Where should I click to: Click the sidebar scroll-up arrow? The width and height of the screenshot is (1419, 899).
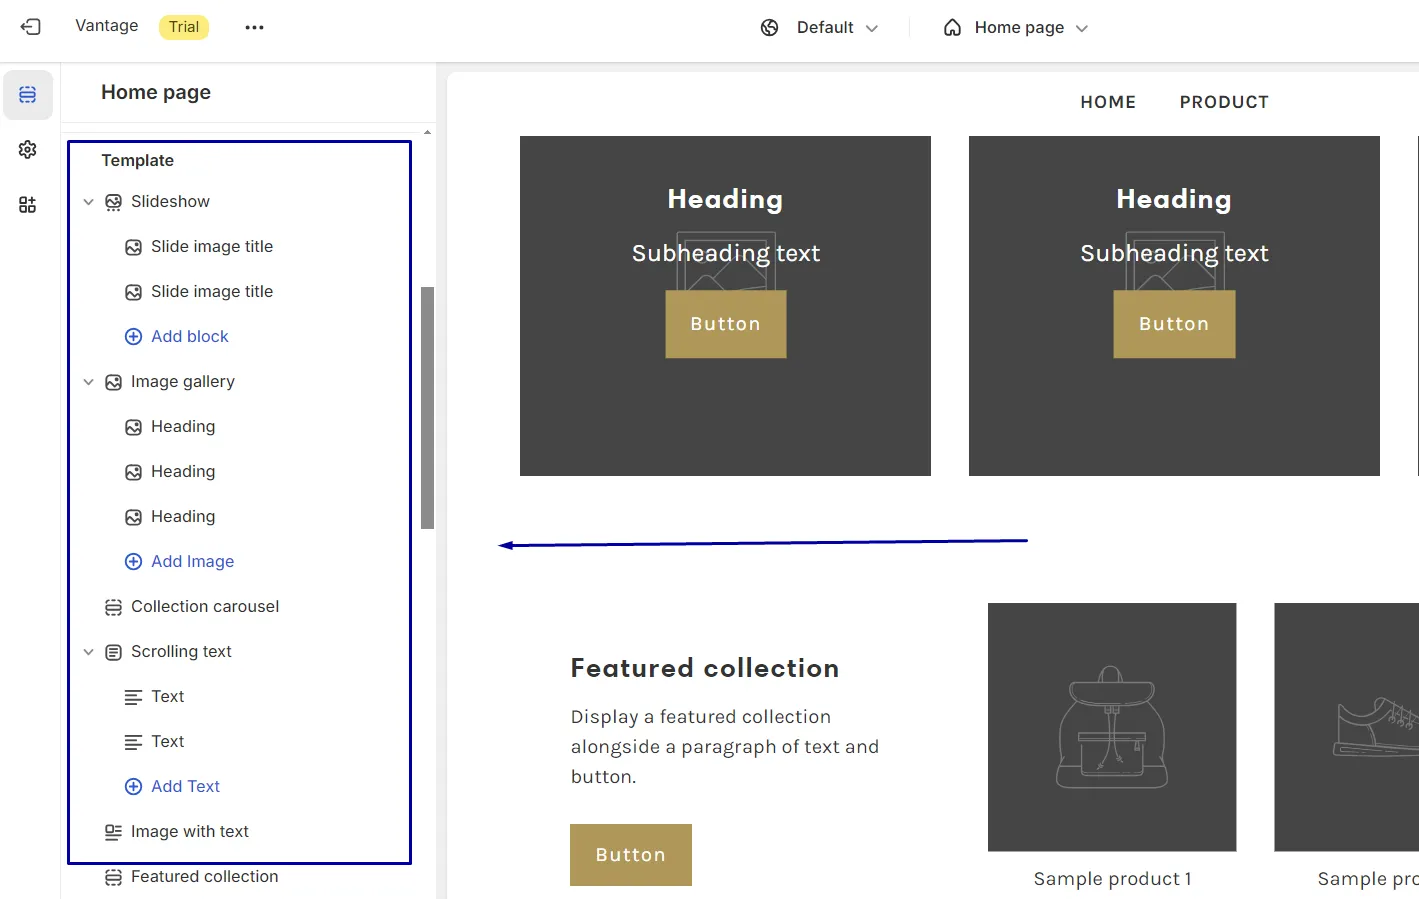click(x=428, y=132)
